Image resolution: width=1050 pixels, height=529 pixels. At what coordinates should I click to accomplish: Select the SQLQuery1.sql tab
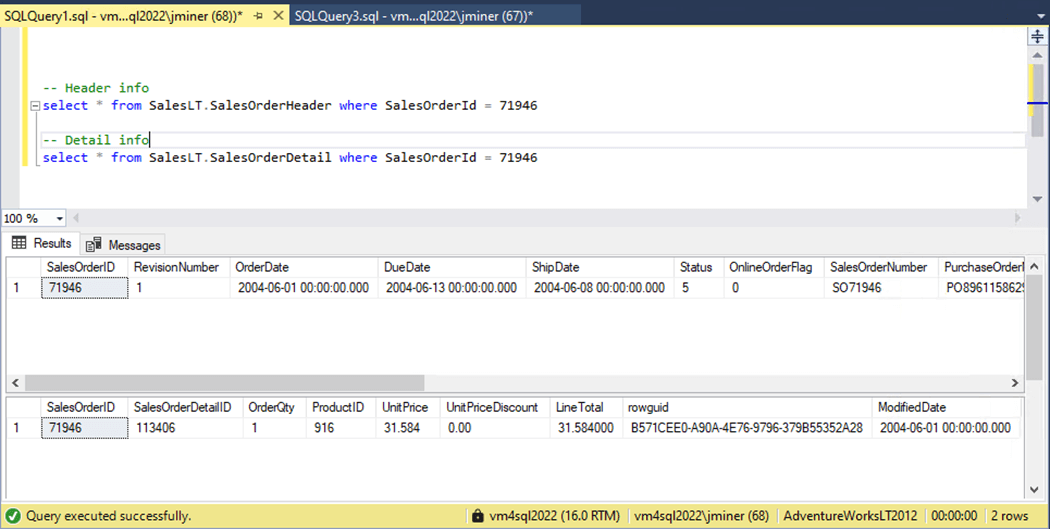(x=123, y=15)
